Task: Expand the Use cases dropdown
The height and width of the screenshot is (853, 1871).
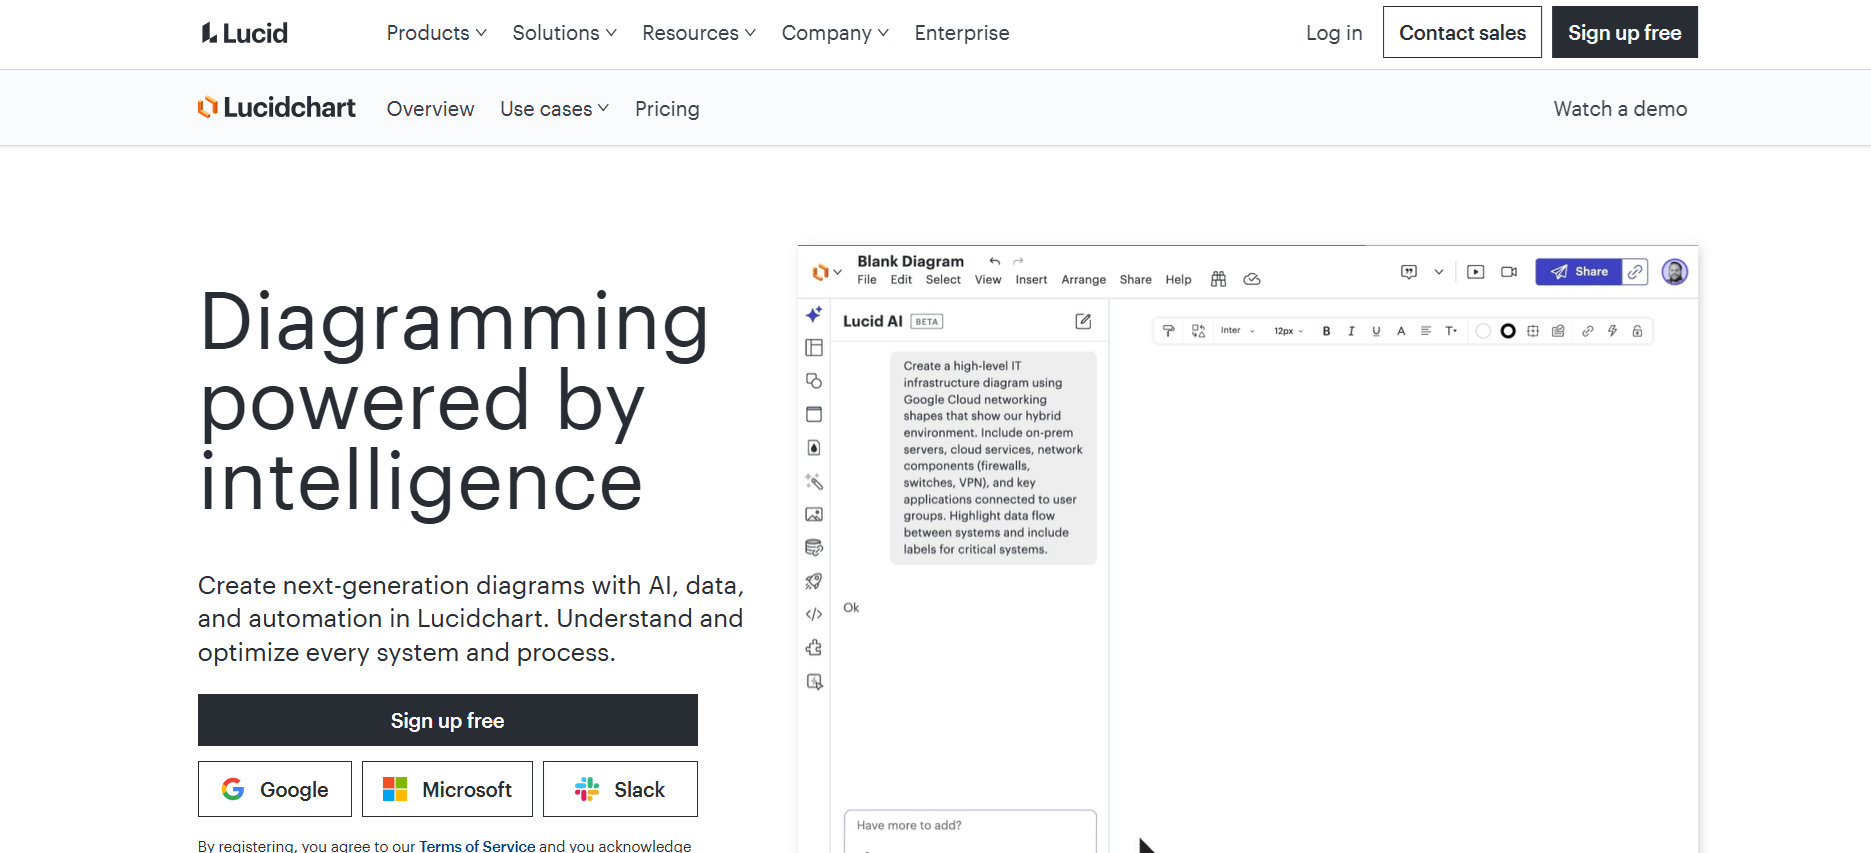Action: pos(555,109)
